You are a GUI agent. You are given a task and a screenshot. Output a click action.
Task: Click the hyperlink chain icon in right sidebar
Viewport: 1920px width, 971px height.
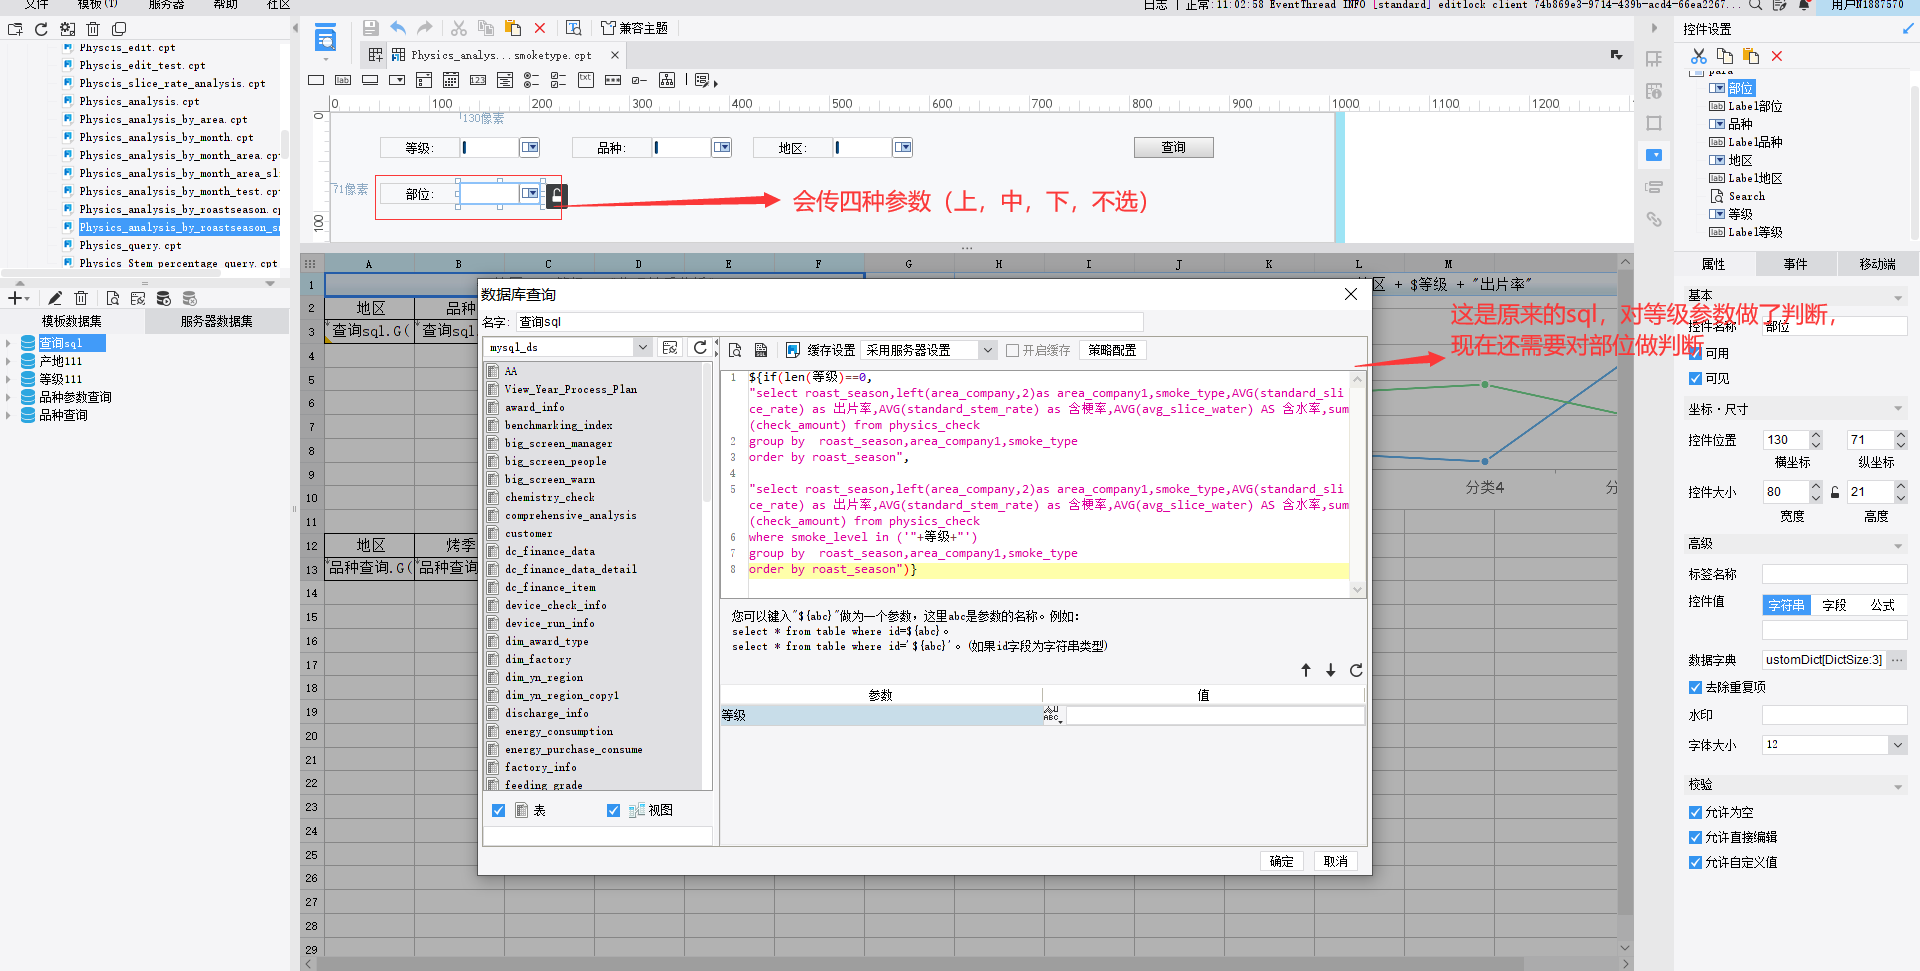tap(1654, 219)
